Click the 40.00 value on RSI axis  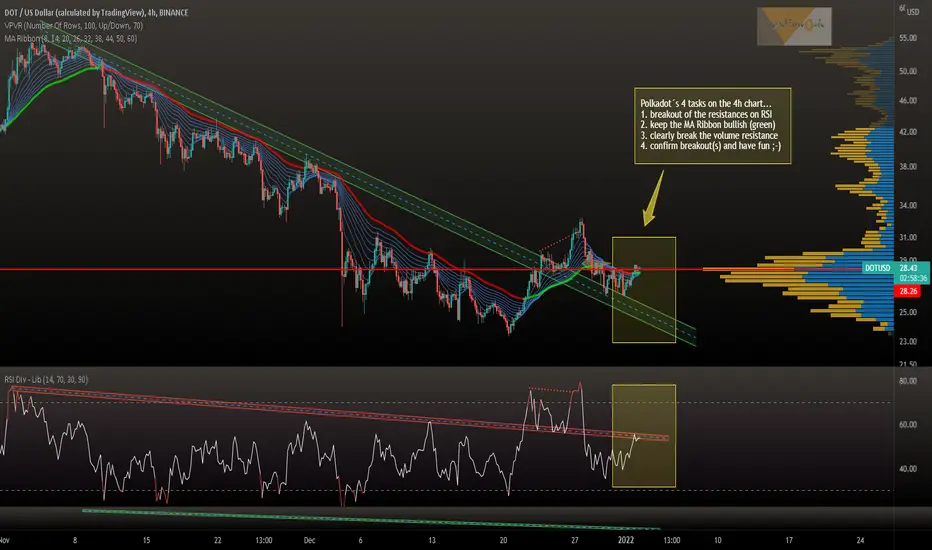pos(908,469)
